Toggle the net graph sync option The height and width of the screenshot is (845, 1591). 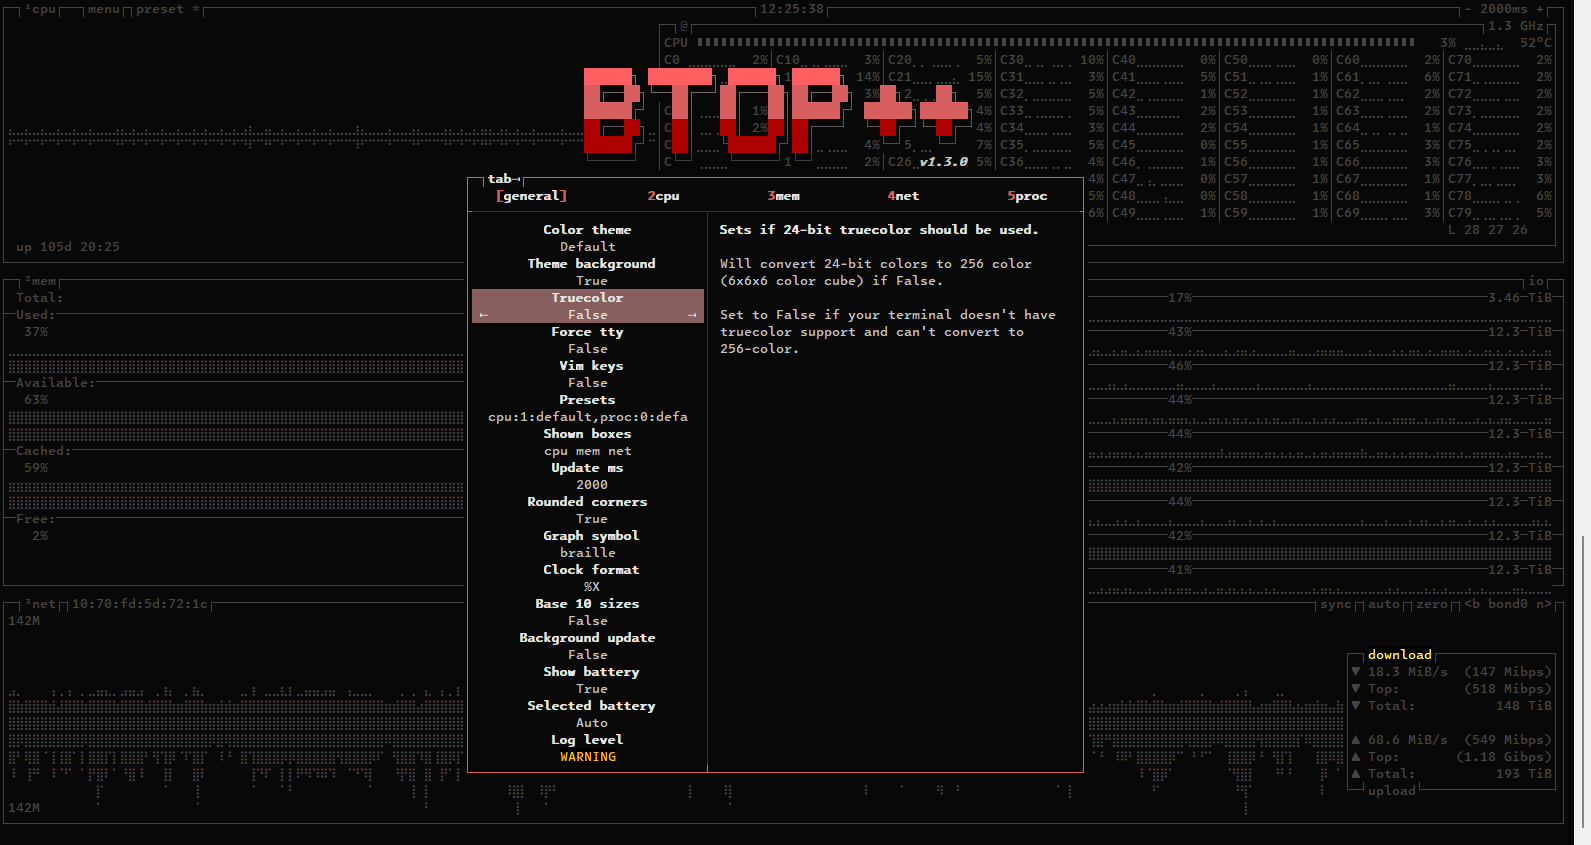[1335, 604]
